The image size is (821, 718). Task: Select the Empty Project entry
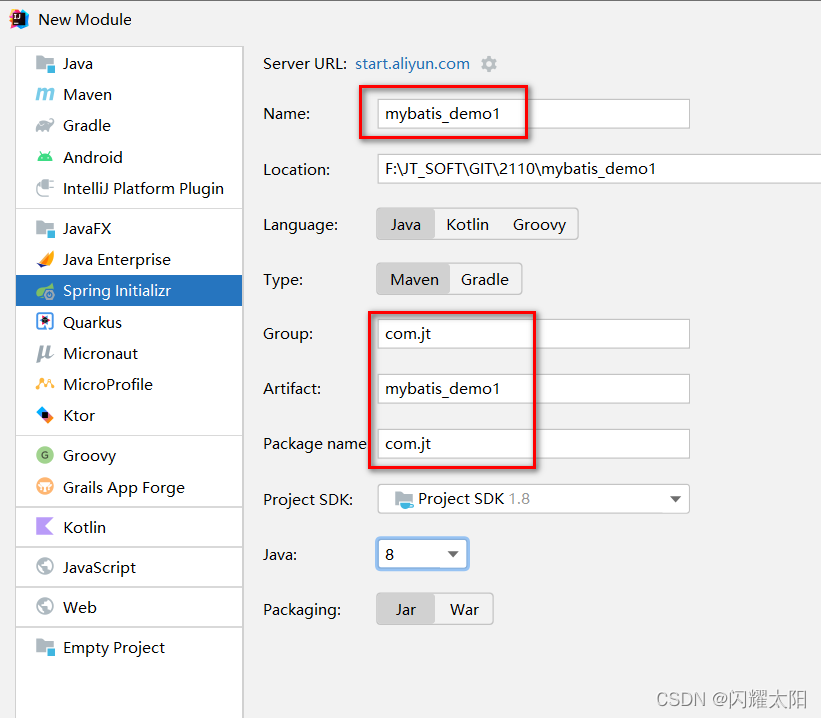pos(129,648)
